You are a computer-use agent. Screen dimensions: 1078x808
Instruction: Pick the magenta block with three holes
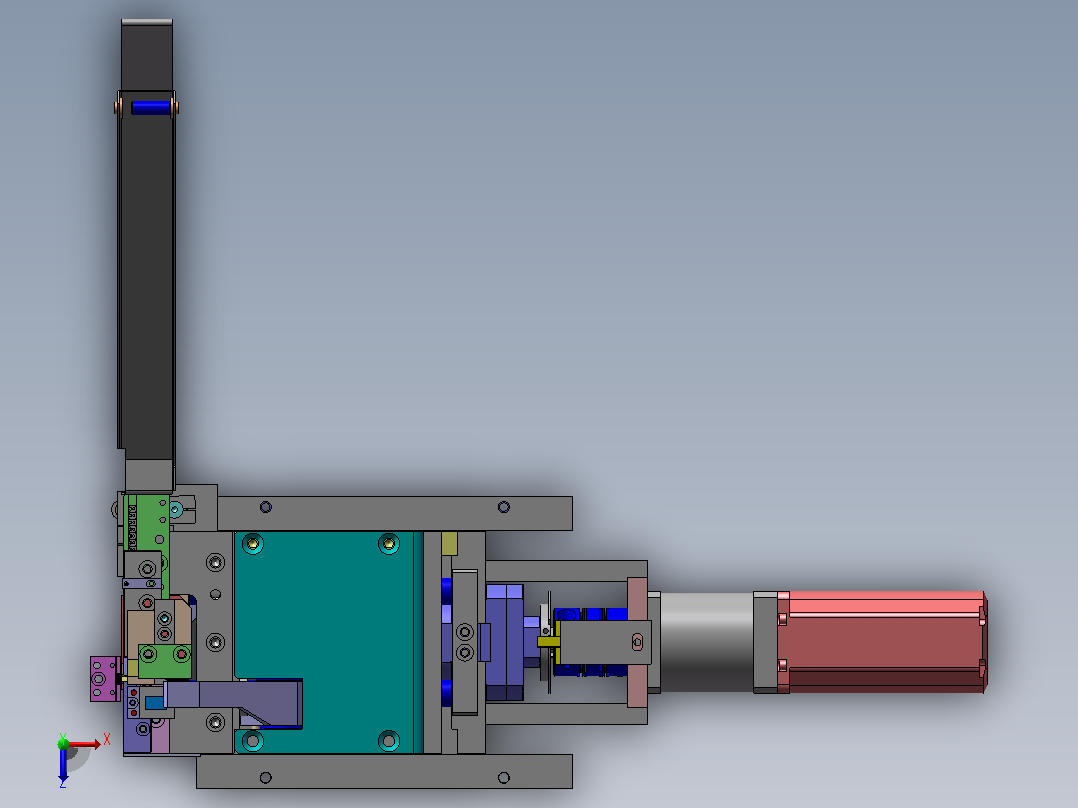coord(104,679)
